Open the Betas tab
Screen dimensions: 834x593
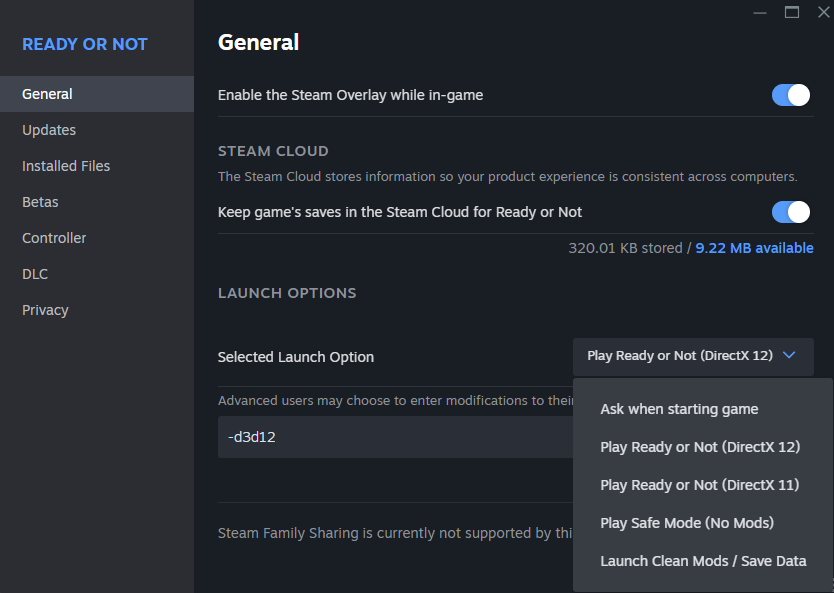[x=40, y=202]
